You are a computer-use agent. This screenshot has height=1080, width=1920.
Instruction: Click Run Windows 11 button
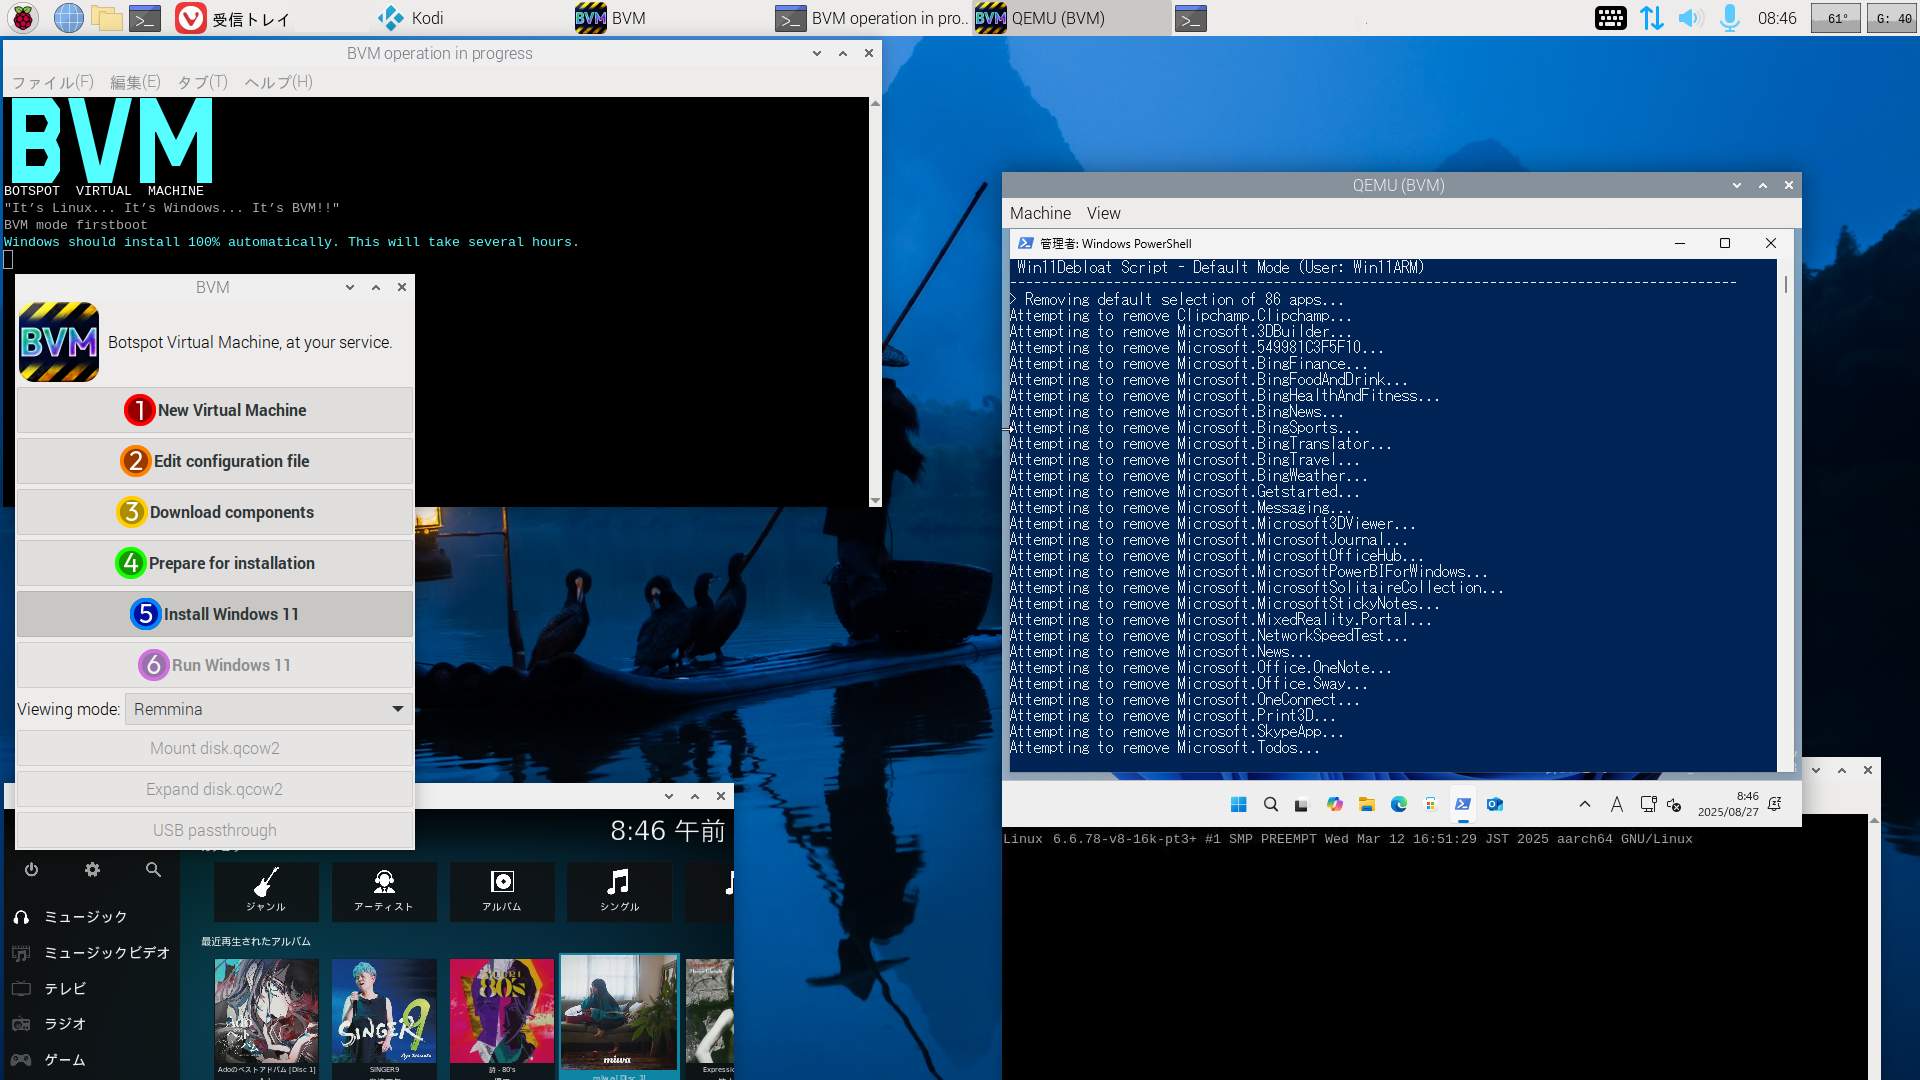[x=214, y=665]
